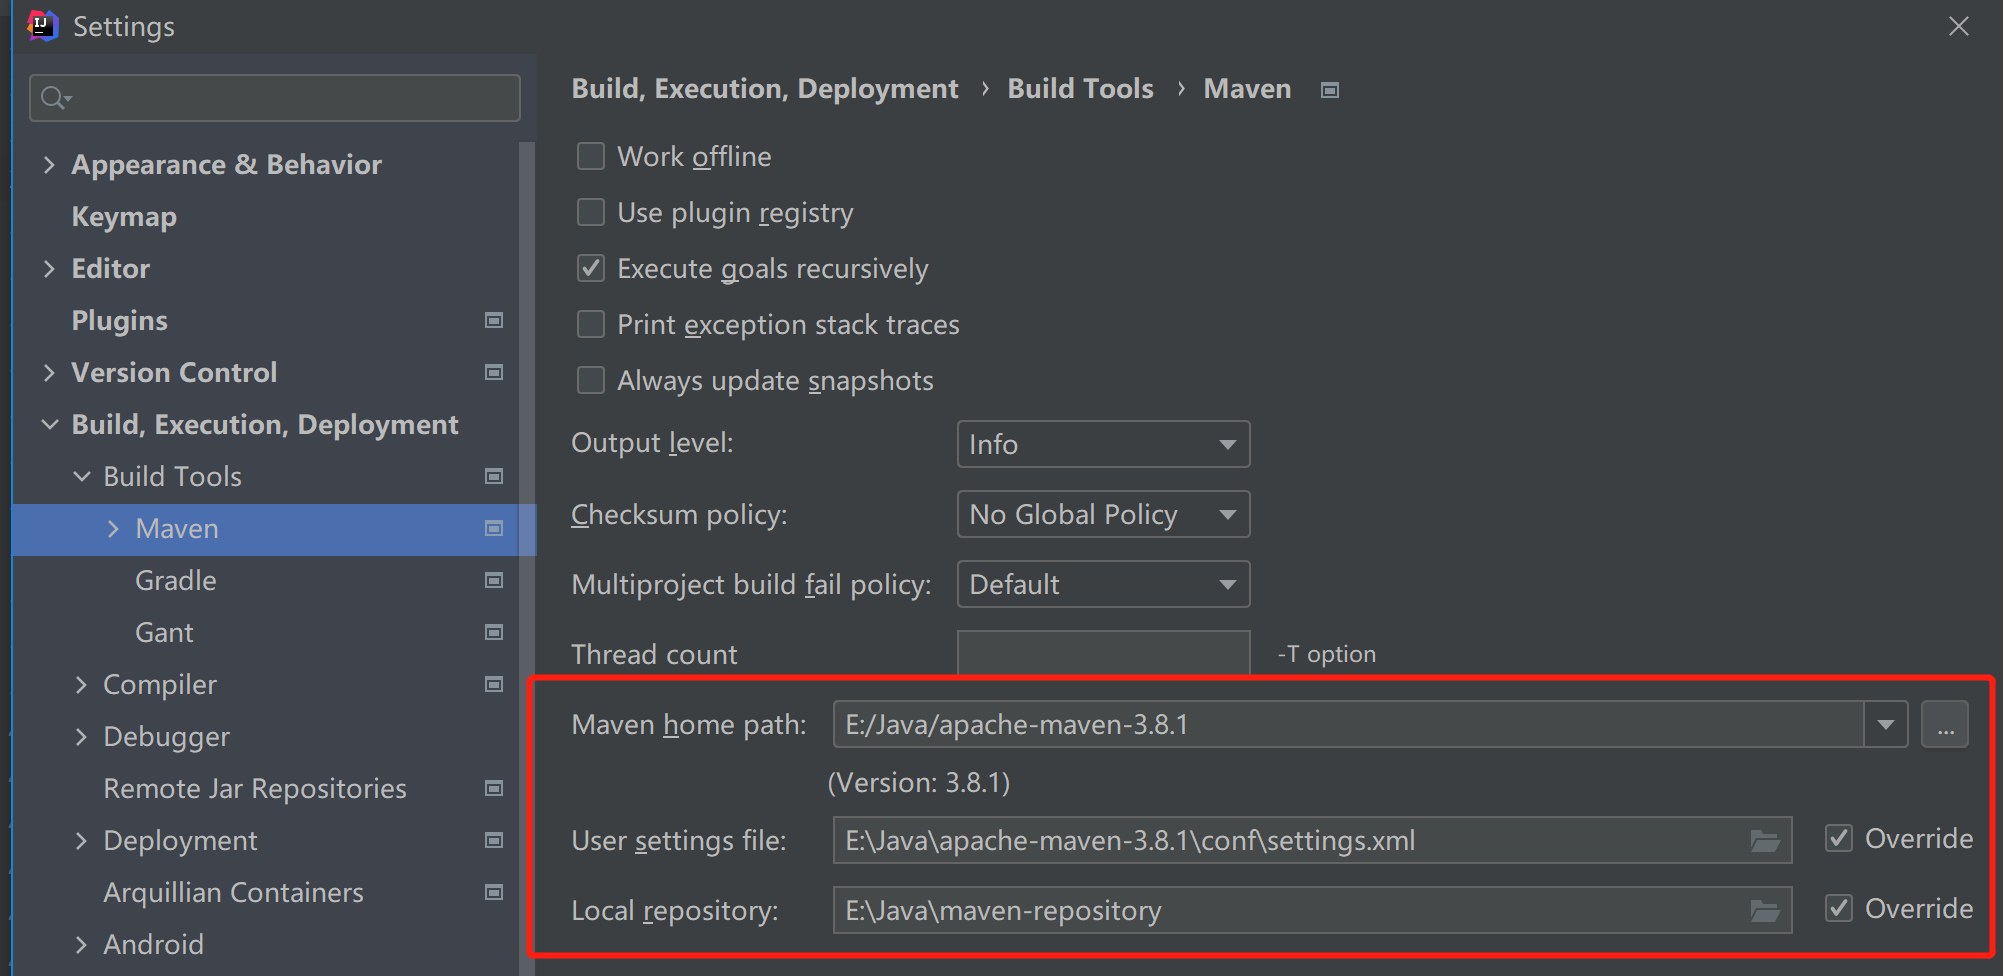Select Gant under Build Tools
2003x976 pixels.
click(164, 632)
